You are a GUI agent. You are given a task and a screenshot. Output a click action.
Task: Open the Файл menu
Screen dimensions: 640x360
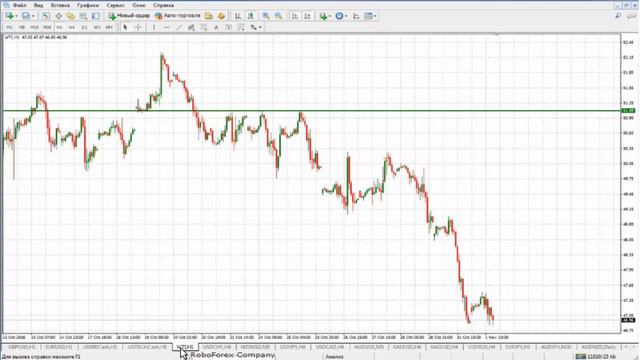coord(20,5)
